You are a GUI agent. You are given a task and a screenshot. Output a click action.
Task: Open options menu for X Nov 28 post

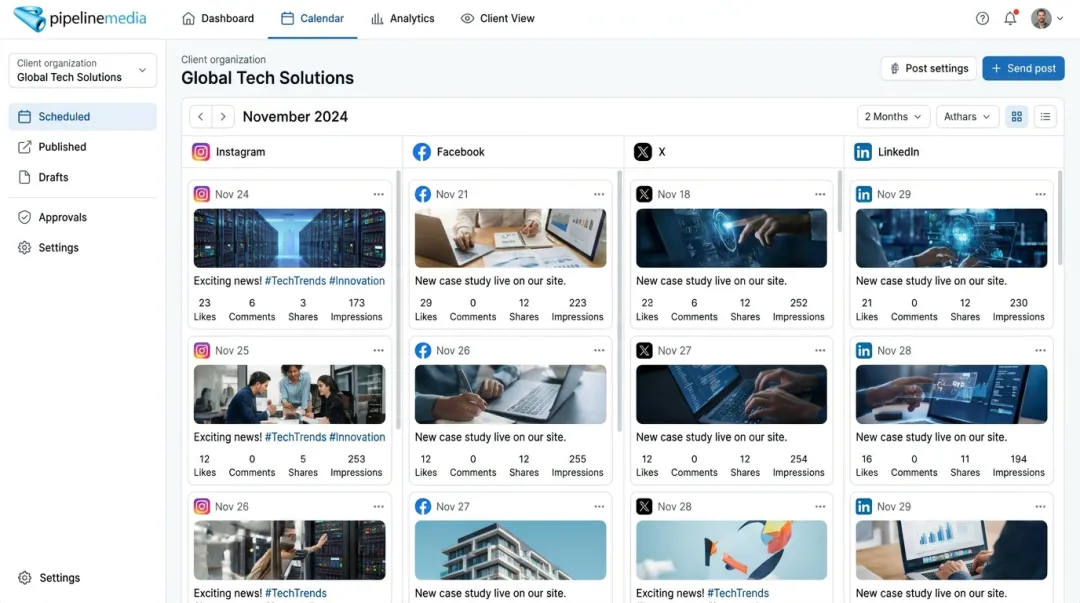coord(820,507)
